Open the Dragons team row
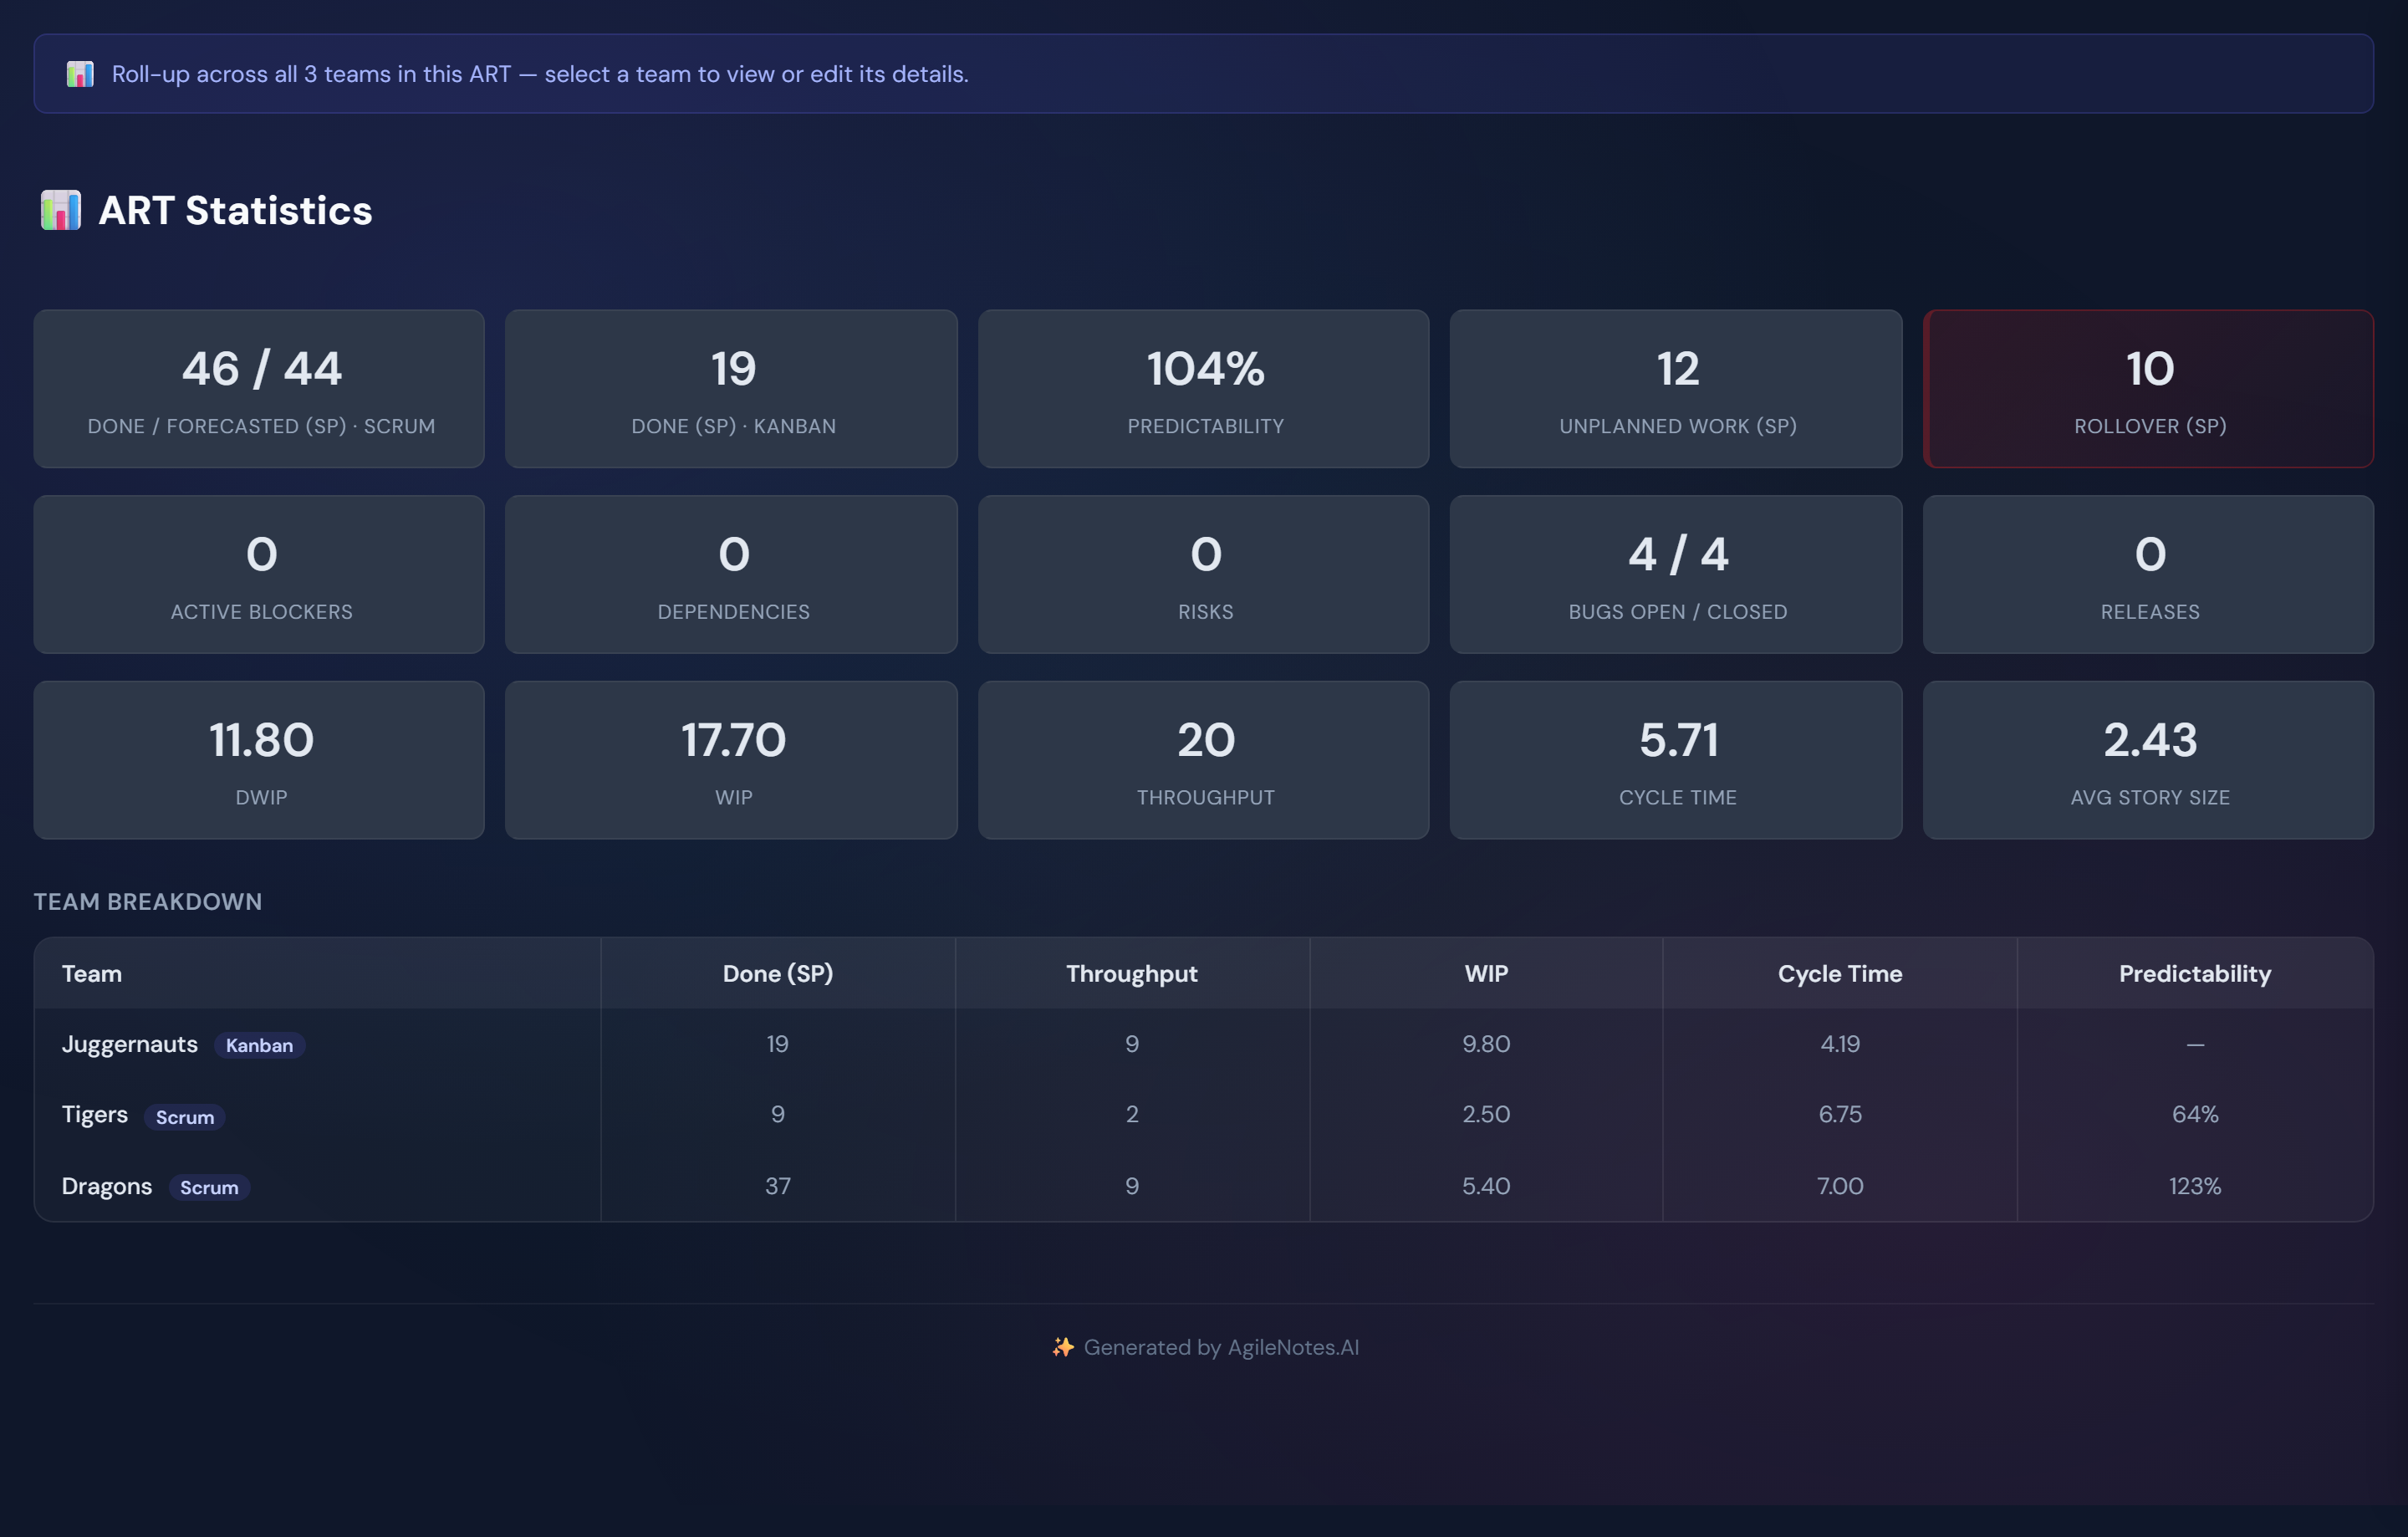Viewport: 2408px width, 1537px height. (1204, 1186)
